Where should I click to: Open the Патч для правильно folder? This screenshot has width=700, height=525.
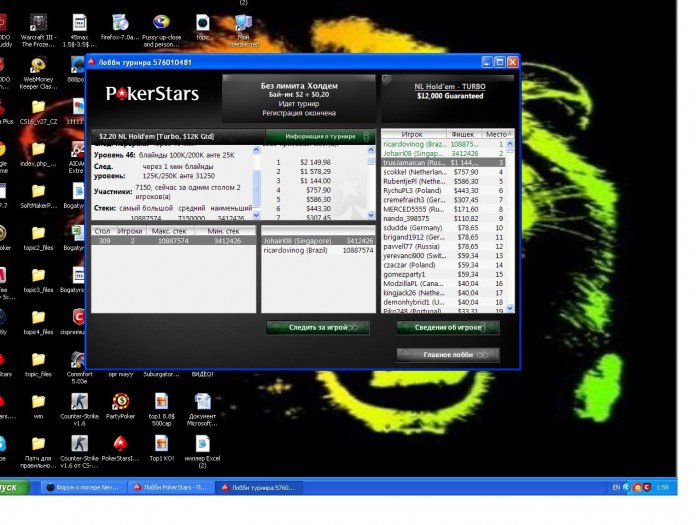click(x=38, y=452)
